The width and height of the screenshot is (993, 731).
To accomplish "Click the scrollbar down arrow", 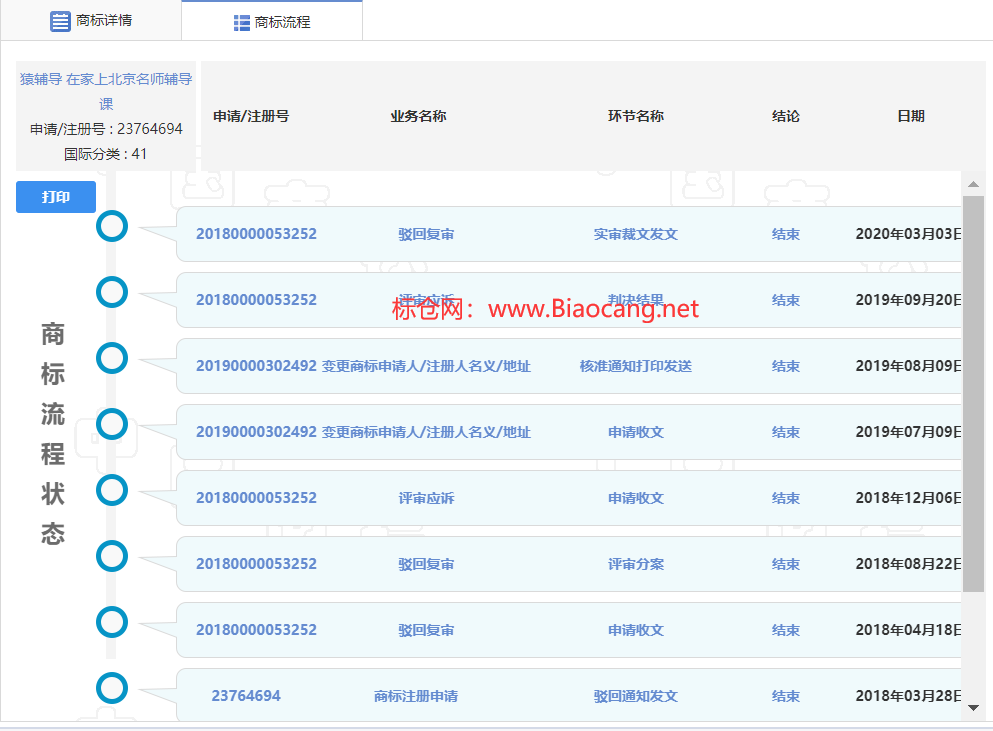I will [973, 708].
